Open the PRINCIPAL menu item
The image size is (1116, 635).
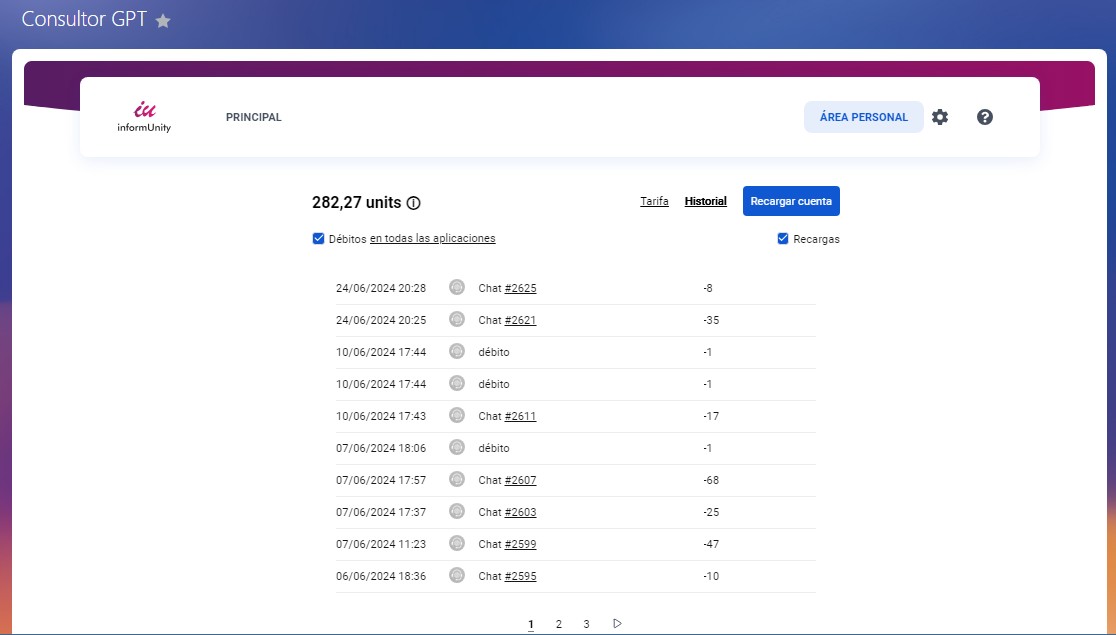[254, 117]
